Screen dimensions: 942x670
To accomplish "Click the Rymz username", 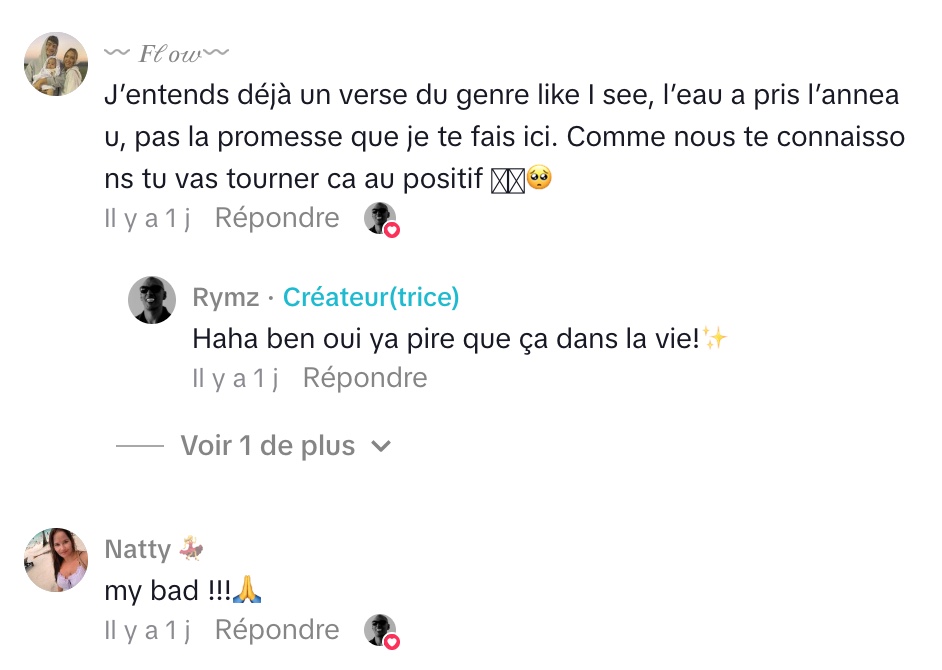I will coord(225,297).
